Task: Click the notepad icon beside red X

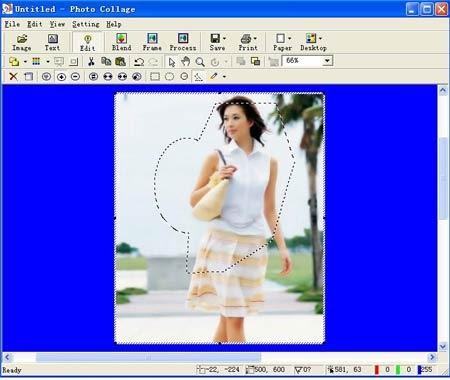Action: [29, 77]
